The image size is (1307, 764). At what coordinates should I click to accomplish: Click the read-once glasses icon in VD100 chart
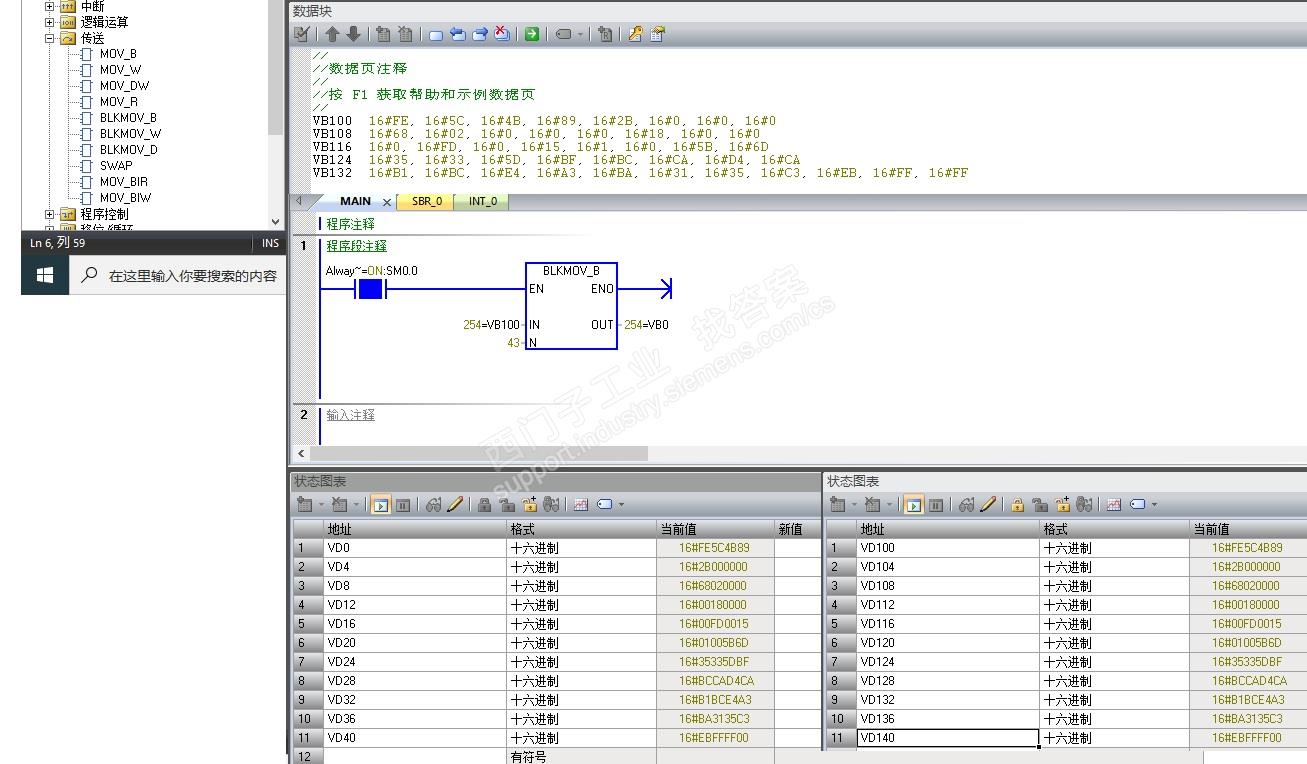pos(966,505)
